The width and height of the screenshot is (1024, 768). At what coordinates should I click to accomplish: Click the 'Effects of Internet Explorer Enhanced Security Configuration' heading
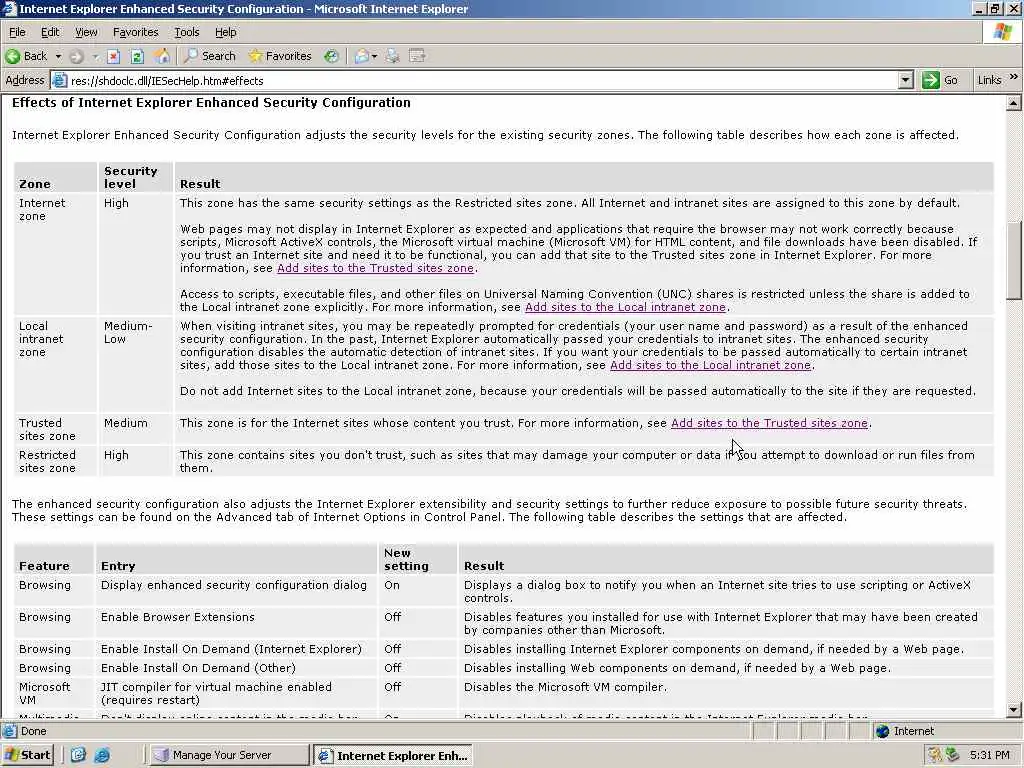point(211,103)
